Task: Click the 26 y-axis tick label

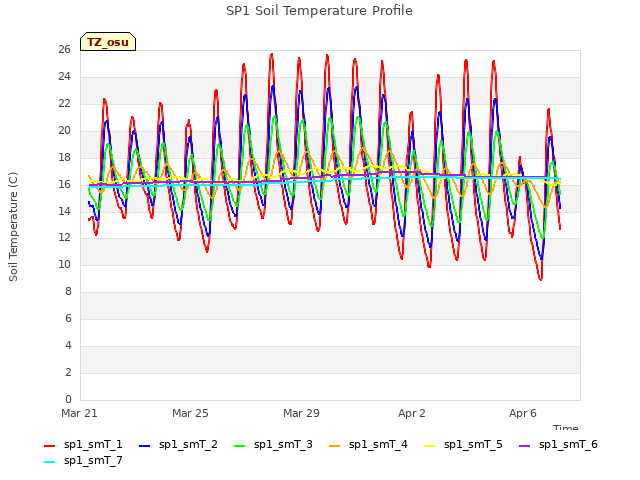Action: (64, 49)
